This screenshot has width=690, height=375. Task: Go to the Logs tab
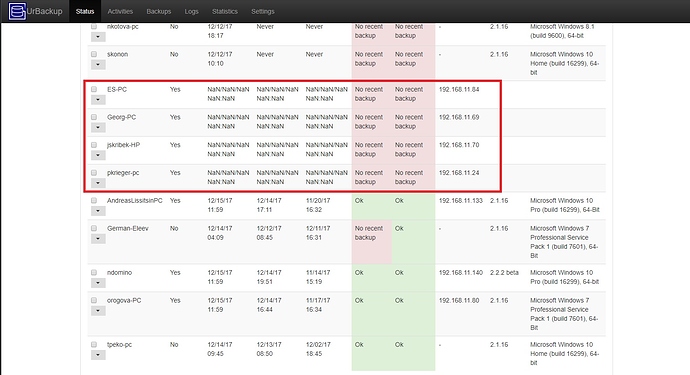coord(191,11)
